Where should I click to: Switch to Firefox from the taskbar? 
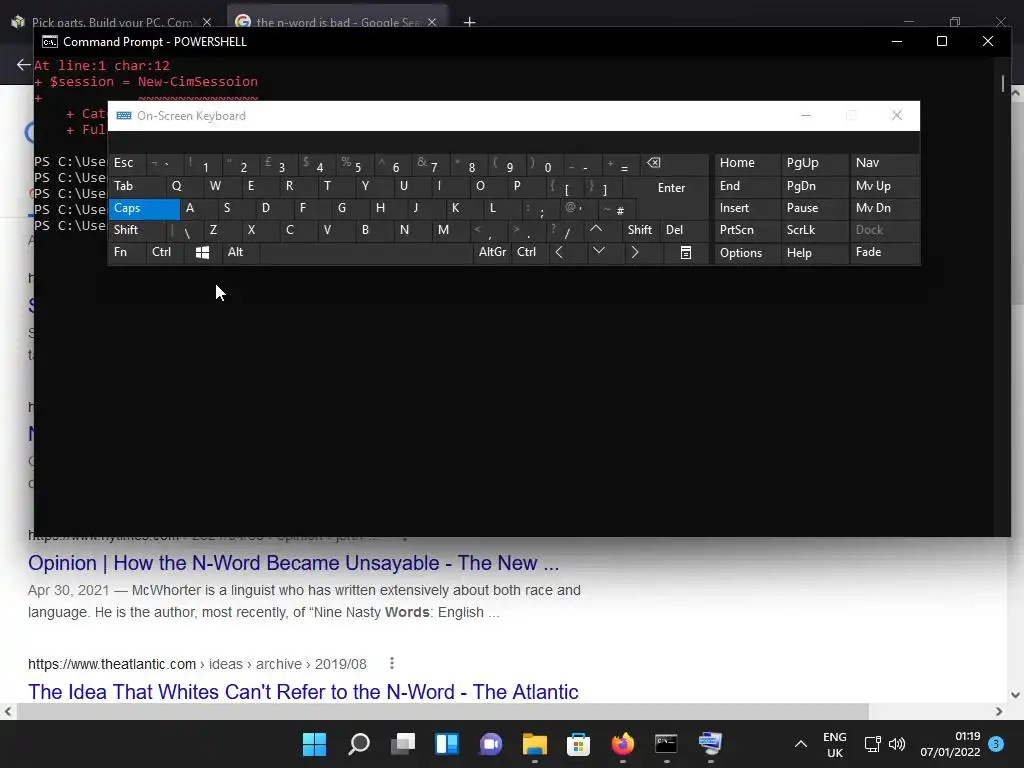[x=622, y=744]
